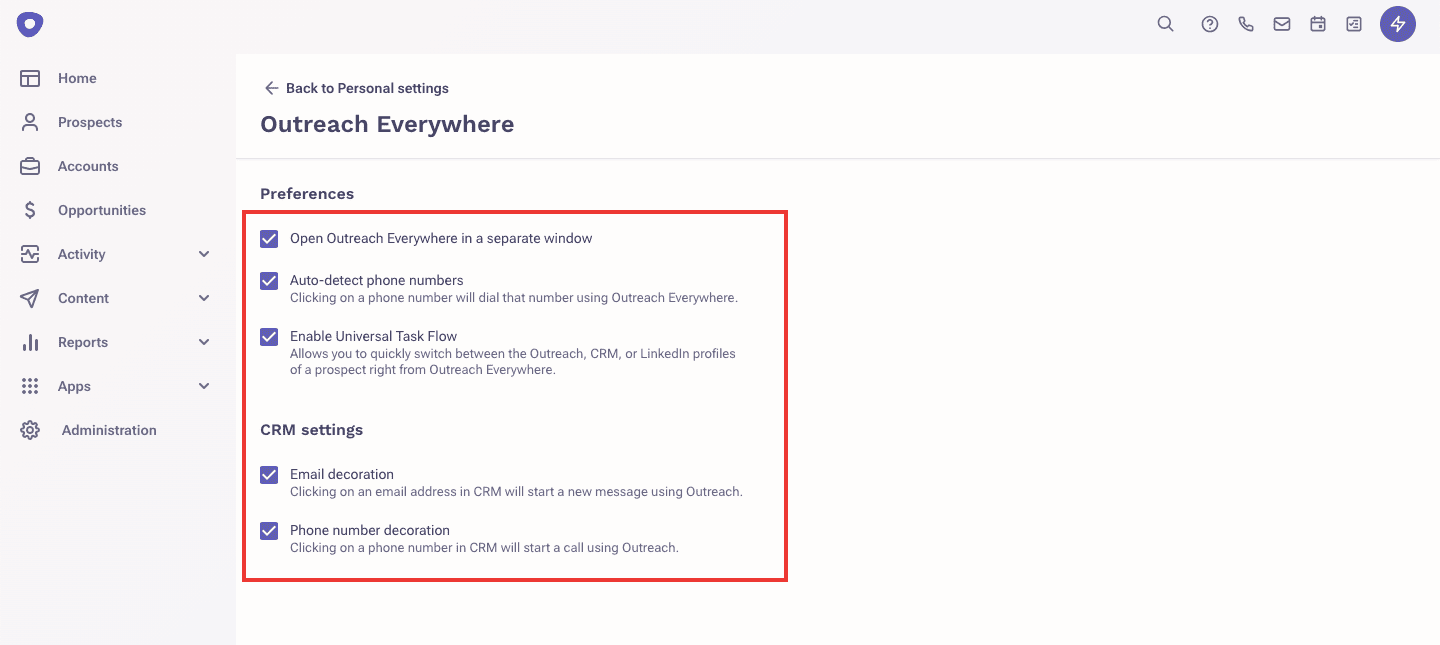Open the calendar icon in top bar

1318,24
